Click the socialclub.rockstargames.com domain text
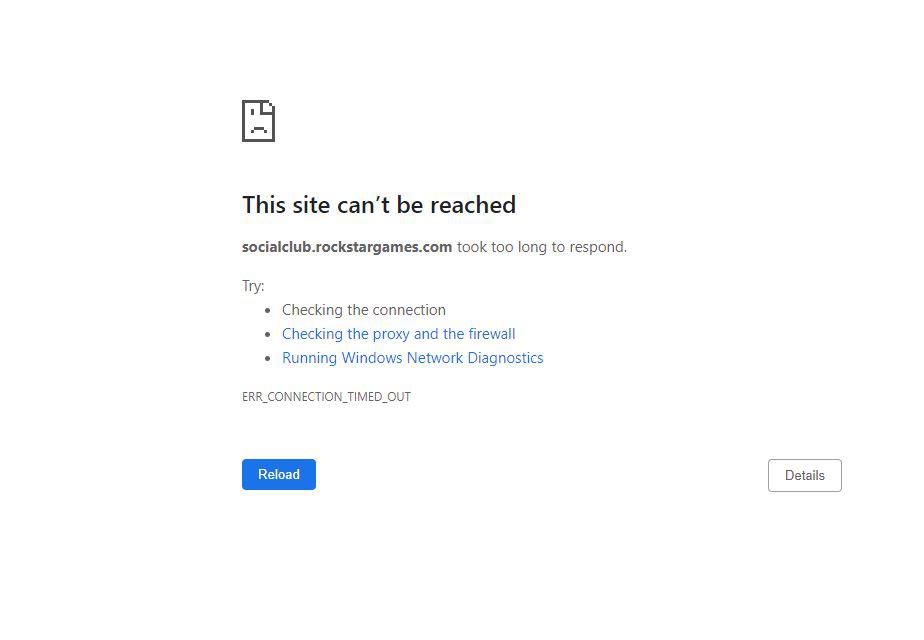The height and width of the screenshot is (640, 924). tap(347, 247)
